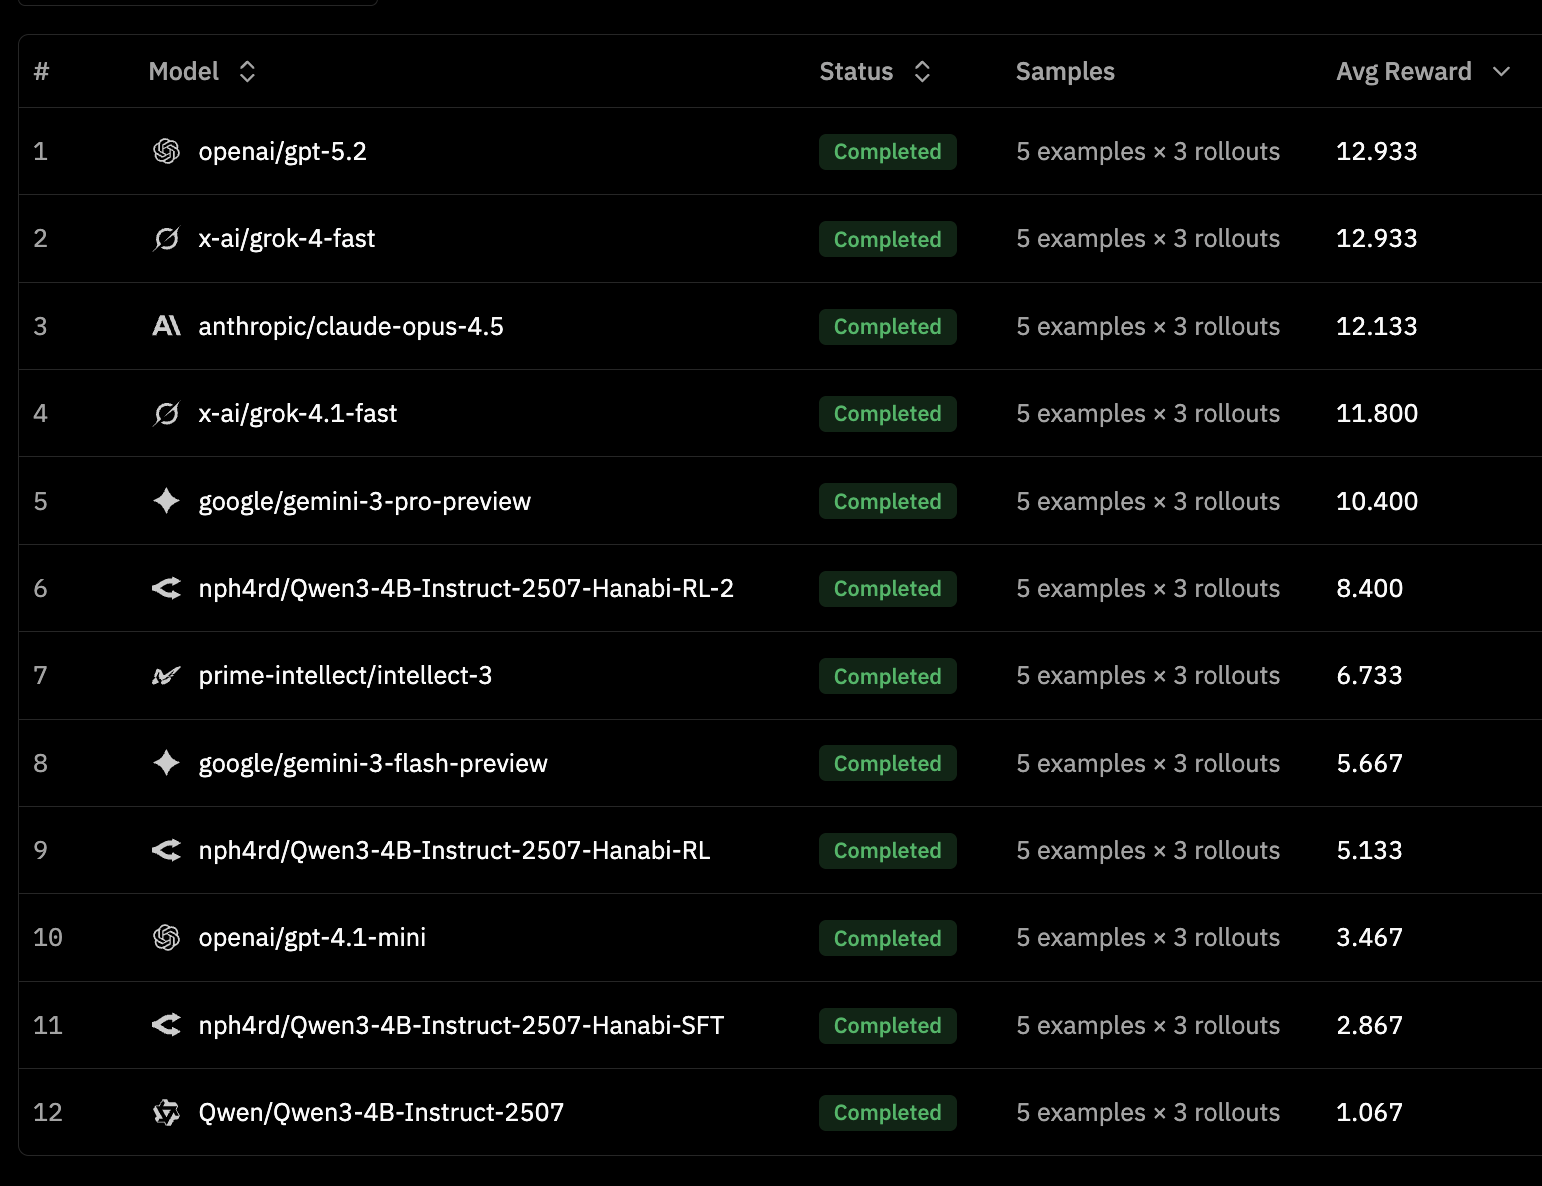Click the Gemini star icon beside gemini-3-pro-preview
Screen dimensions: 1542x1186
[166, 501]
